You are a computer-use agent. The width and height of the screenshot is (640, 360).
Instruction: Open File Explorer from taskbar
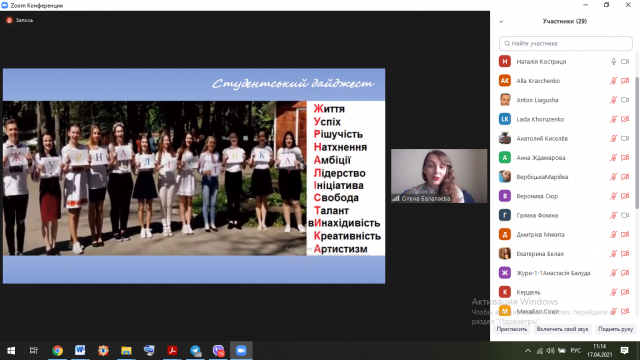126,351
